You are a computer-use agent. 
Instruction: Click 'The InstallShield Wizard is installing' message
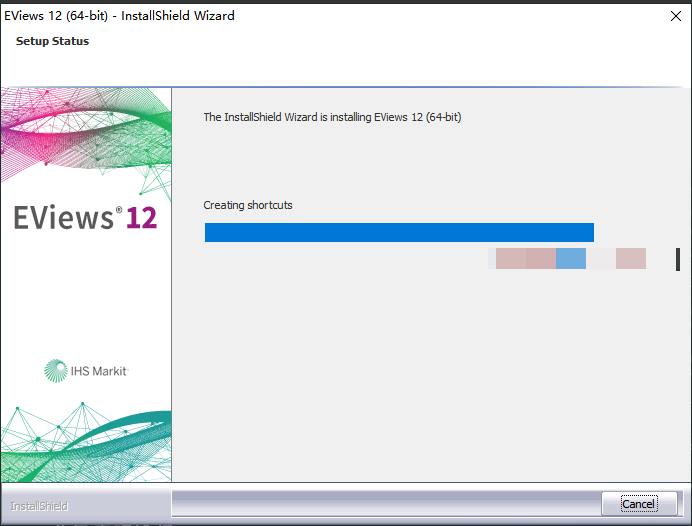pyautogui.click(x=332, y=117)
